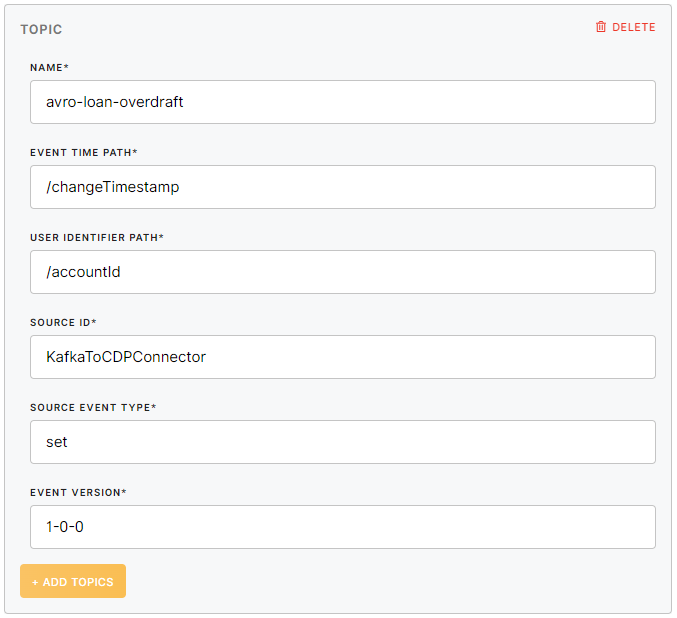The width and height of the screenshot is (677, 618).
Task: Click the Event Time Path input field
Action: (x=343, y=187)
